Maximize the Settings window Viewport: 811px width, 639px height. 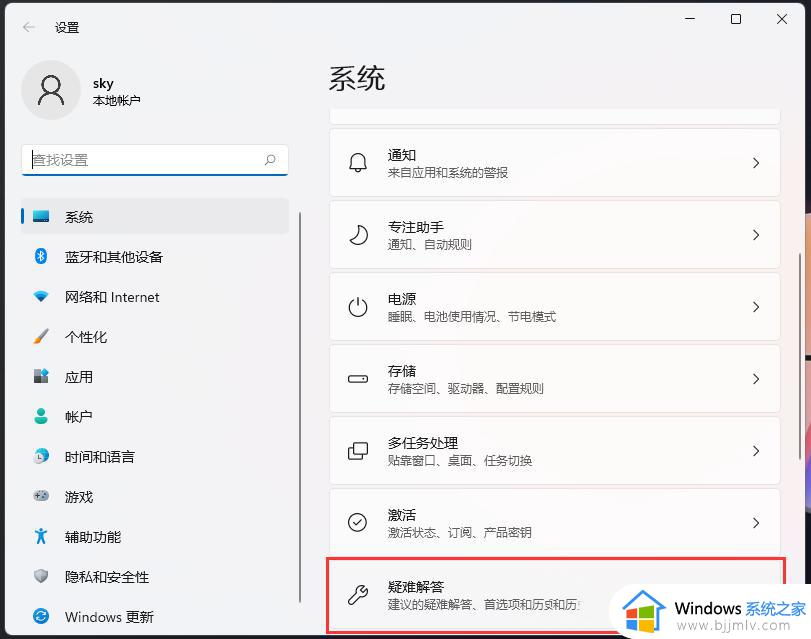(735, 19)
